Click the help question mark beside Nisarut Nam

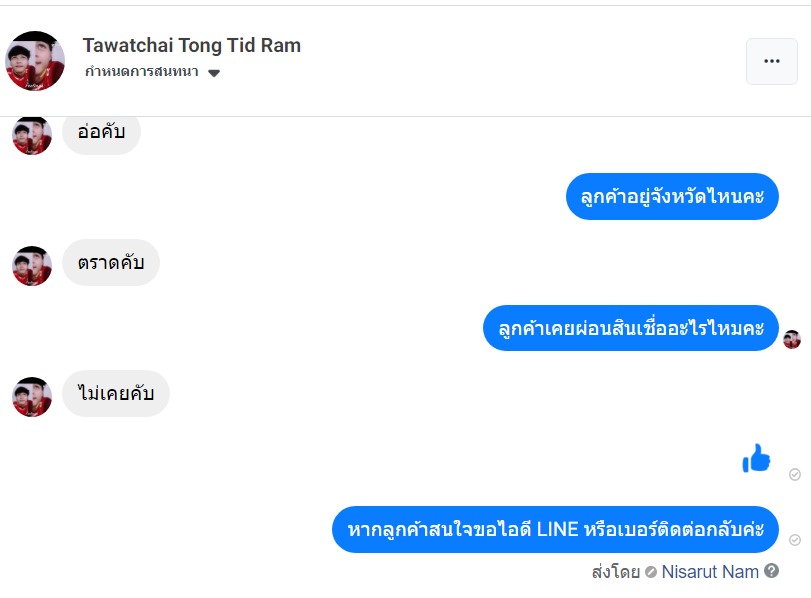(771, 571)
